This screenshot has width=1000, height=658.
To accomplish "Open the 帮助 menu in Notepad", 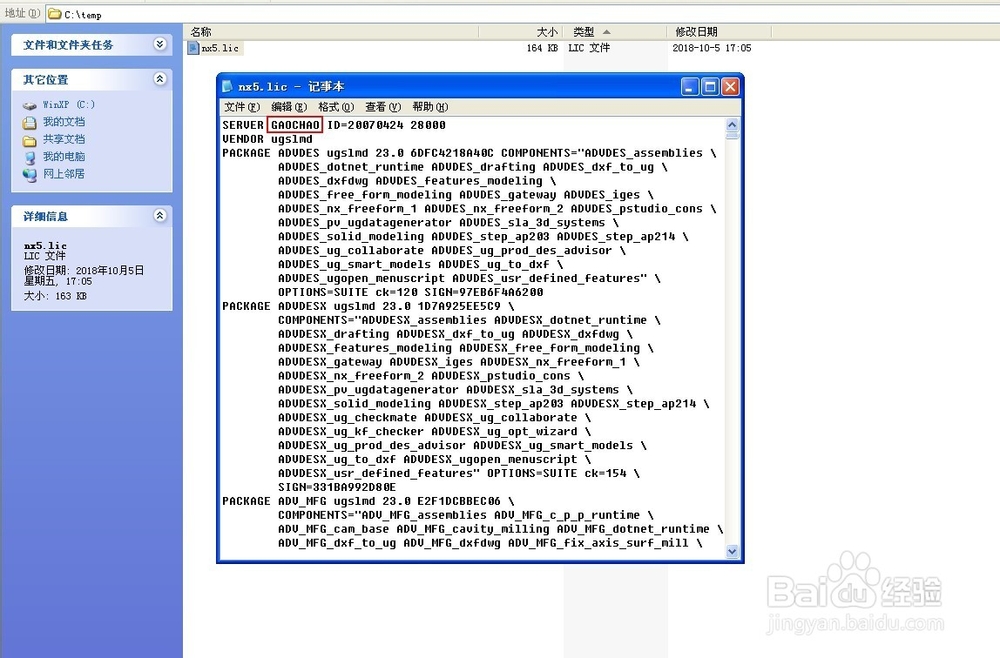I will tap(430, 107).
